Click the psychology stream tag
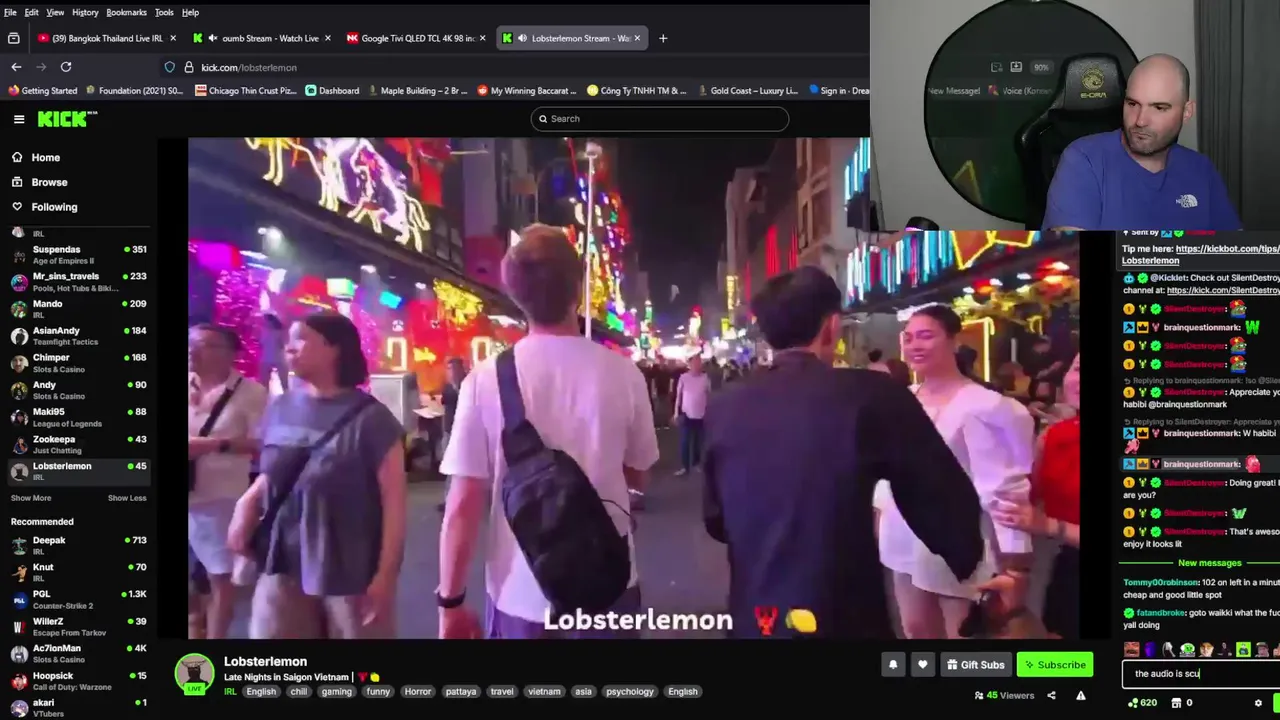The width and height of the screenshot is (1280, 720). point(630,691)
